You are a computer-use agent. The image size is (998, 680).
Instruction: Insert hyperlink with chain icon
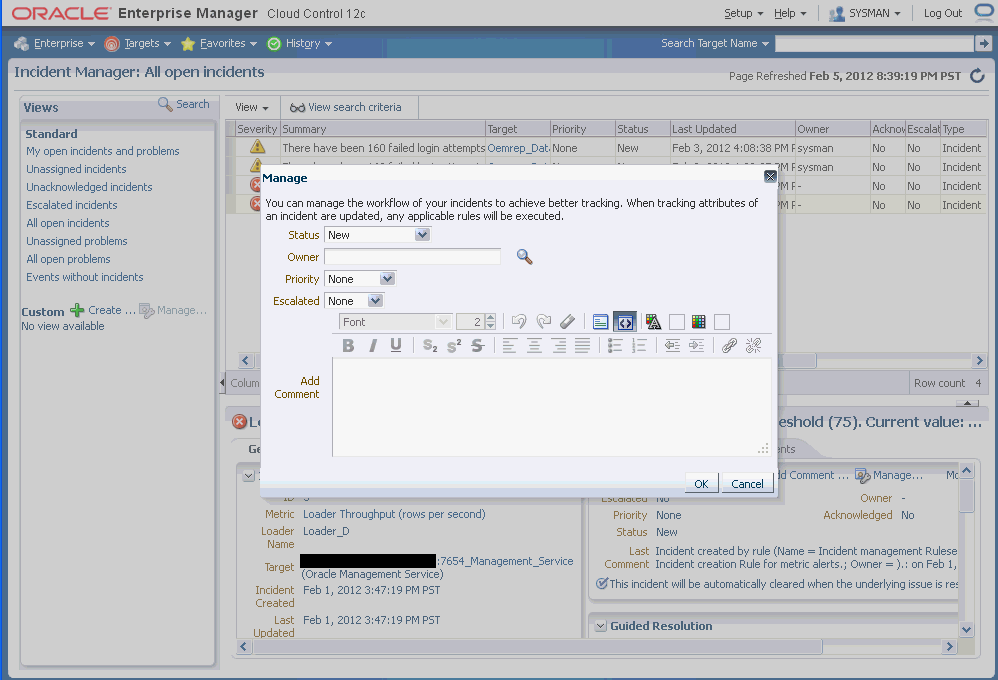729,346
